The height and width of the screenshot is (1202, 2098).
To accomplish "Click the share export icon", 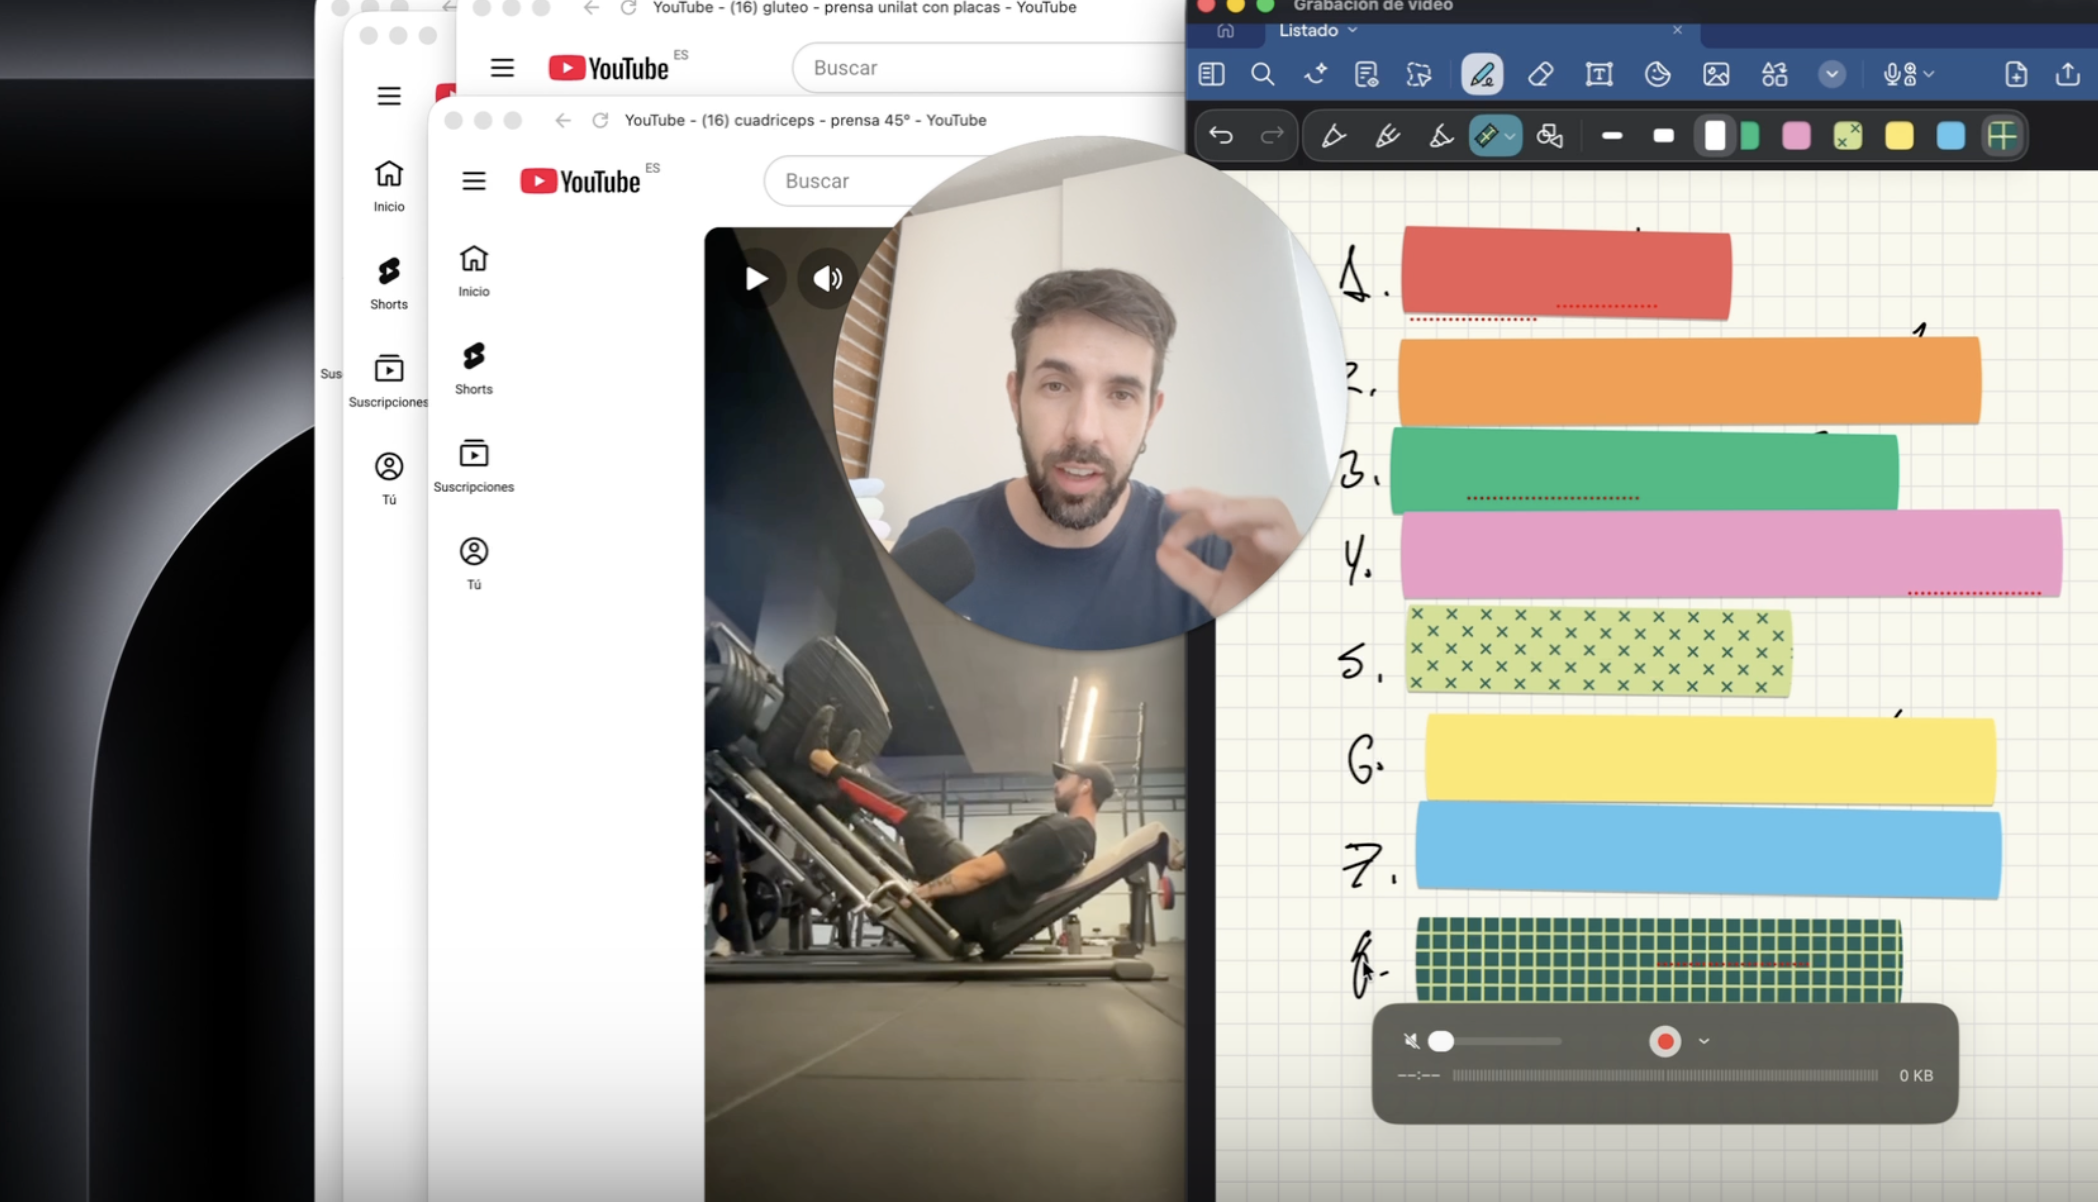I will coord(2068,74).
